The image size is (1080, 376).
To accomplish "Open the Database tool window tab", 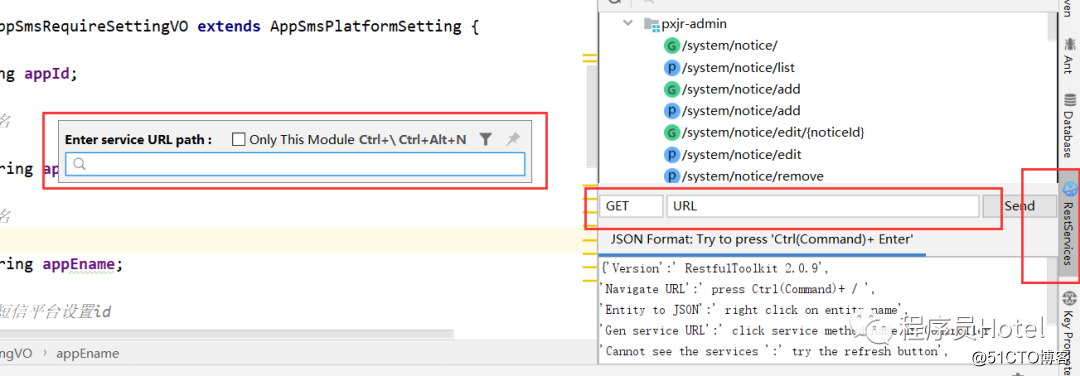I will tap(1069, 125).
